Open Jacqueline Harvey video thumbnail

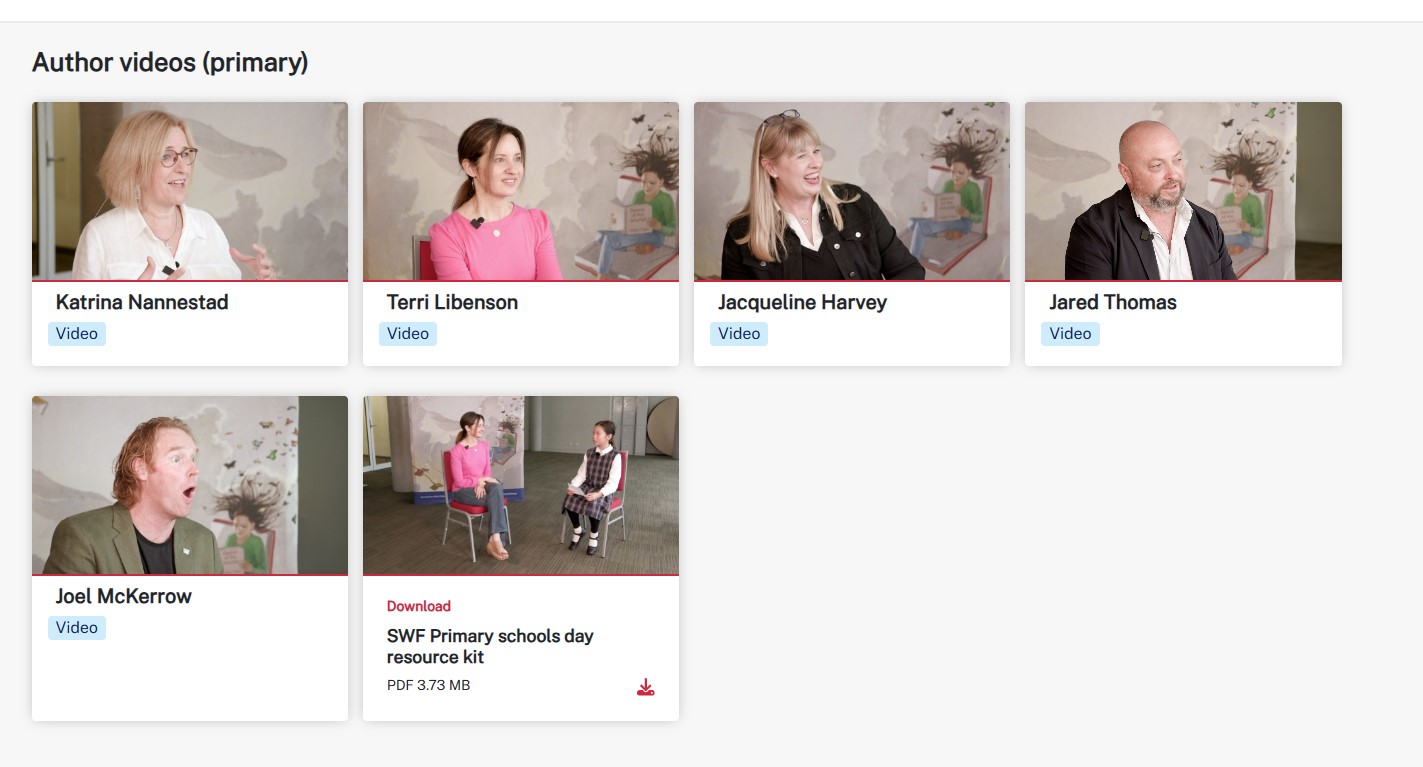852,191
